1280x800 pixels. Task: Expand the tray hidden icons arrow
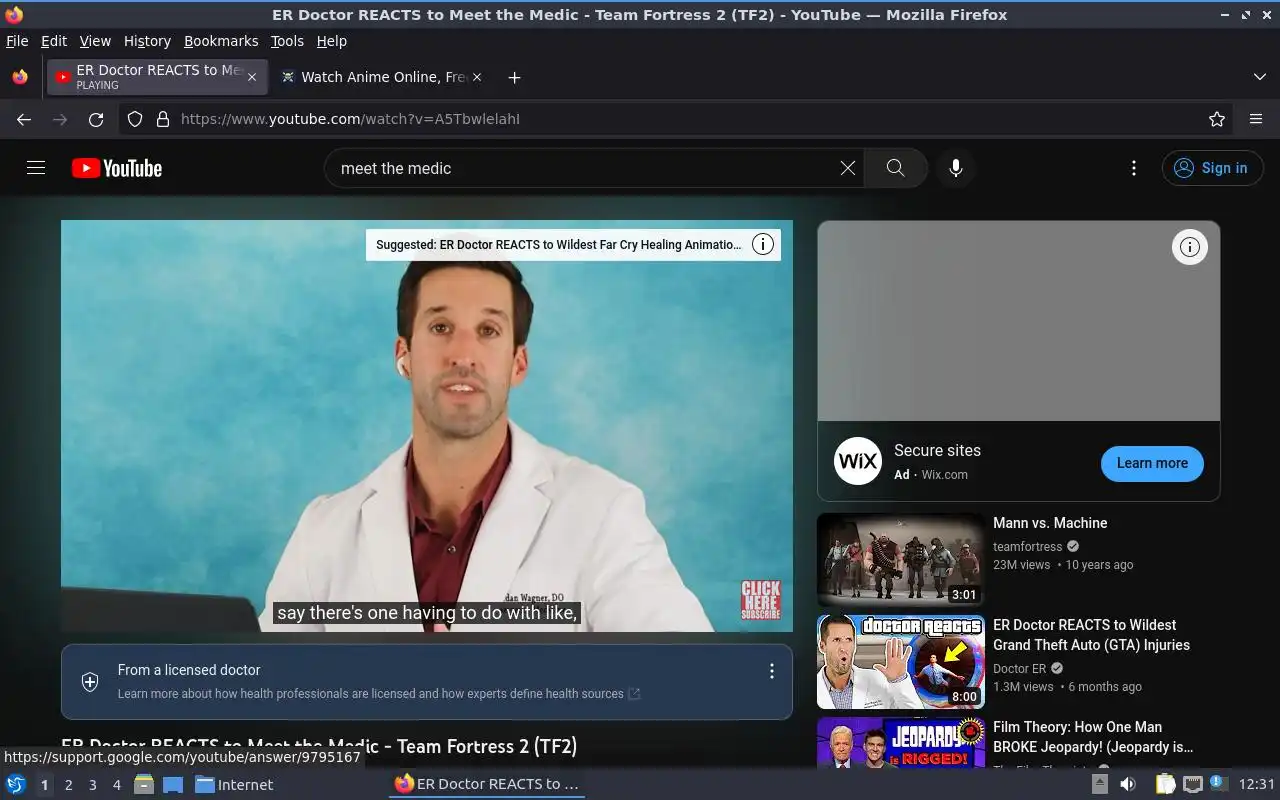coord(1099,784)
